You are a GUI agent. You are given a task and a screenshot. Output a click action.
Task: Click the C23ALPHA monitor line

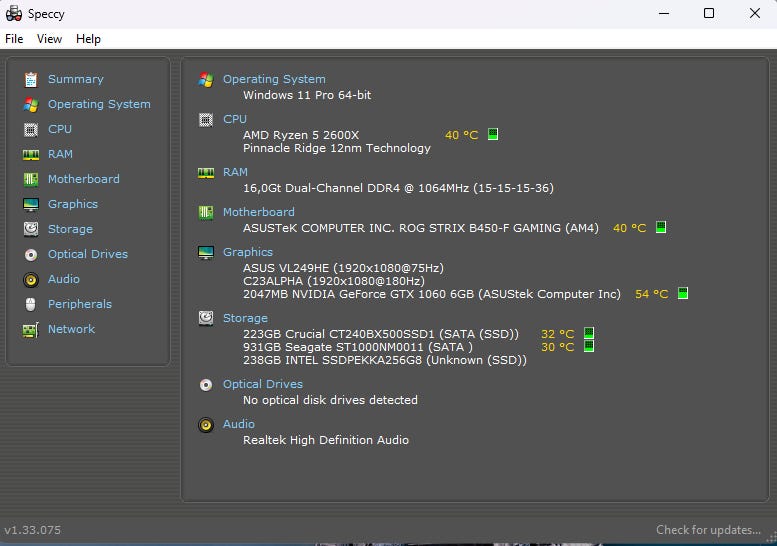click(x=334, y=281)
